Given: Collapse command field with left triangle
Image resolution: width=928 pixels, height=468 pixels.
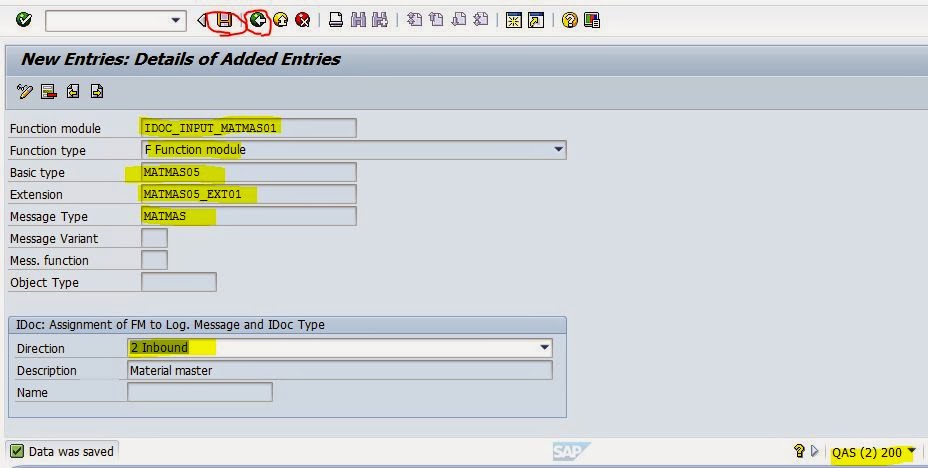Looking at the screenshot, I should tap(201, 20).
